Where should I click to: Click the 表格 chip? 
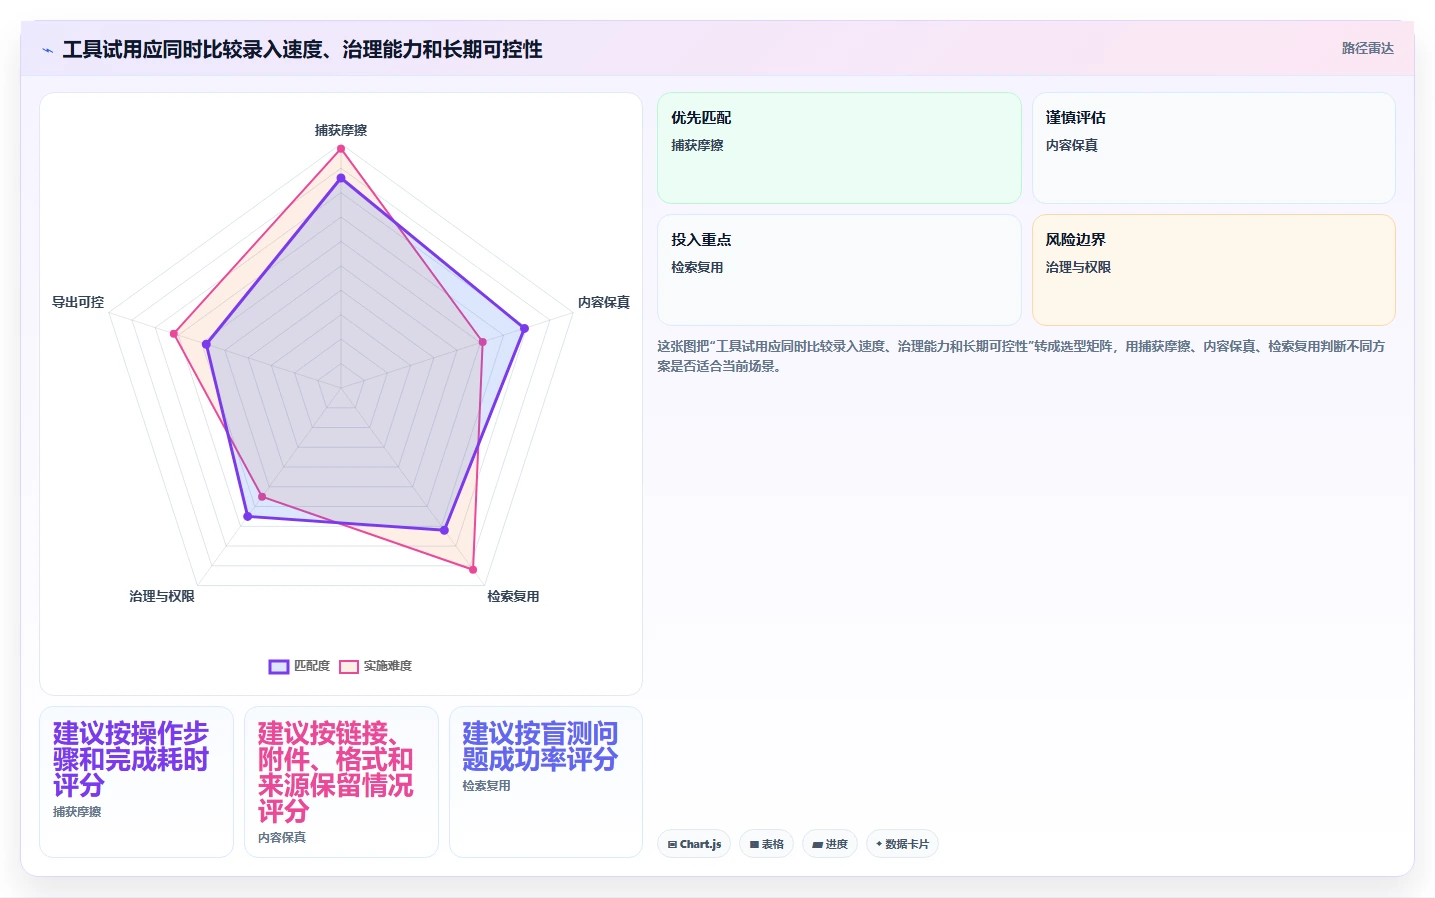click(x=766, y=844)
